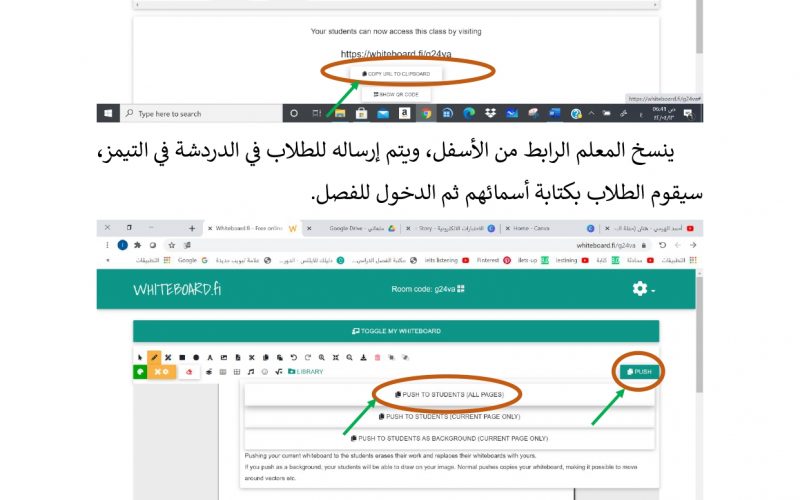Click the Show QR Code button

pyautogui.click(x=396, y=94)
